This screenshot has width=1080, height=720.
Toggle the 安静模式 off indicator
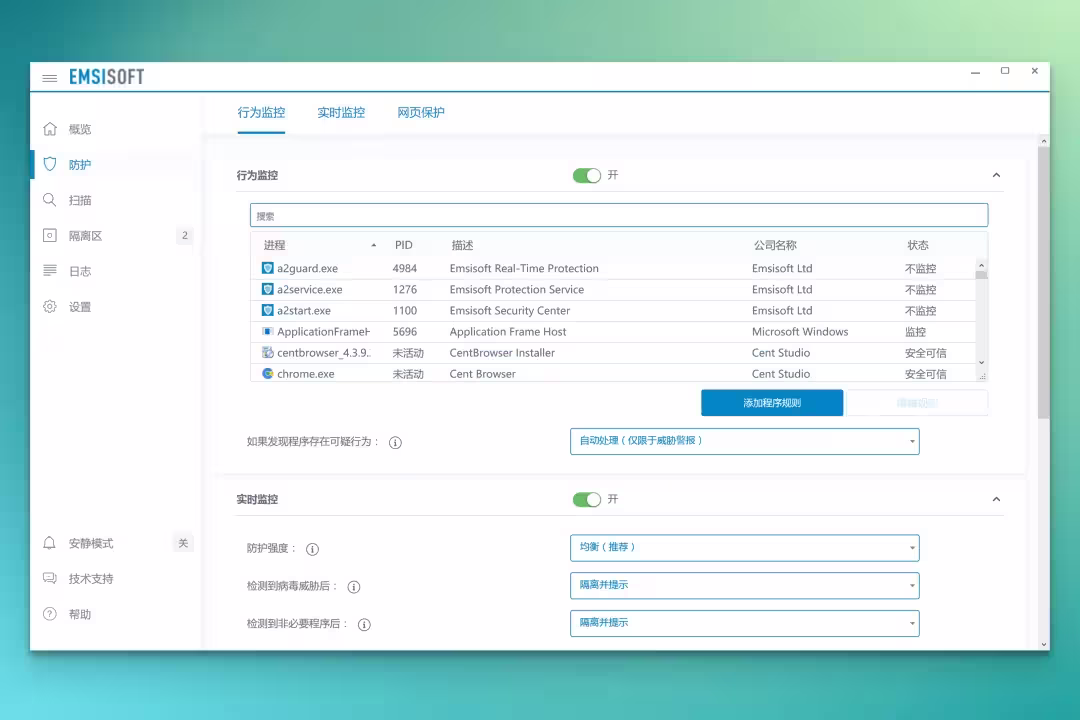(x=183, y=543)
